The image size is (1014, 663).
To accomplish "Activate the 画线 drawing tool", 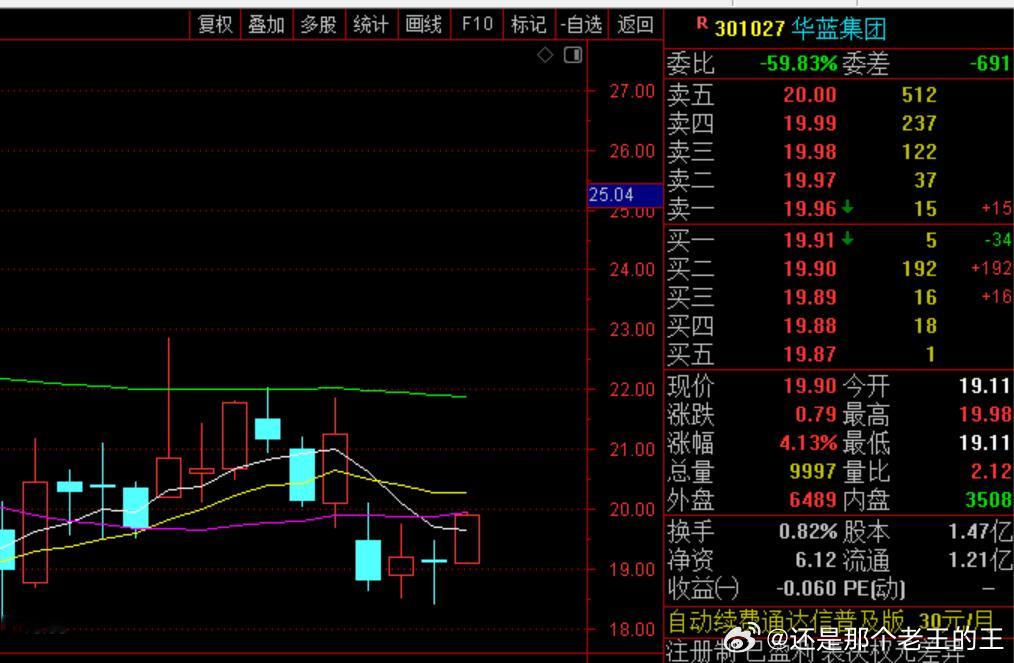I will coord(424,25).
